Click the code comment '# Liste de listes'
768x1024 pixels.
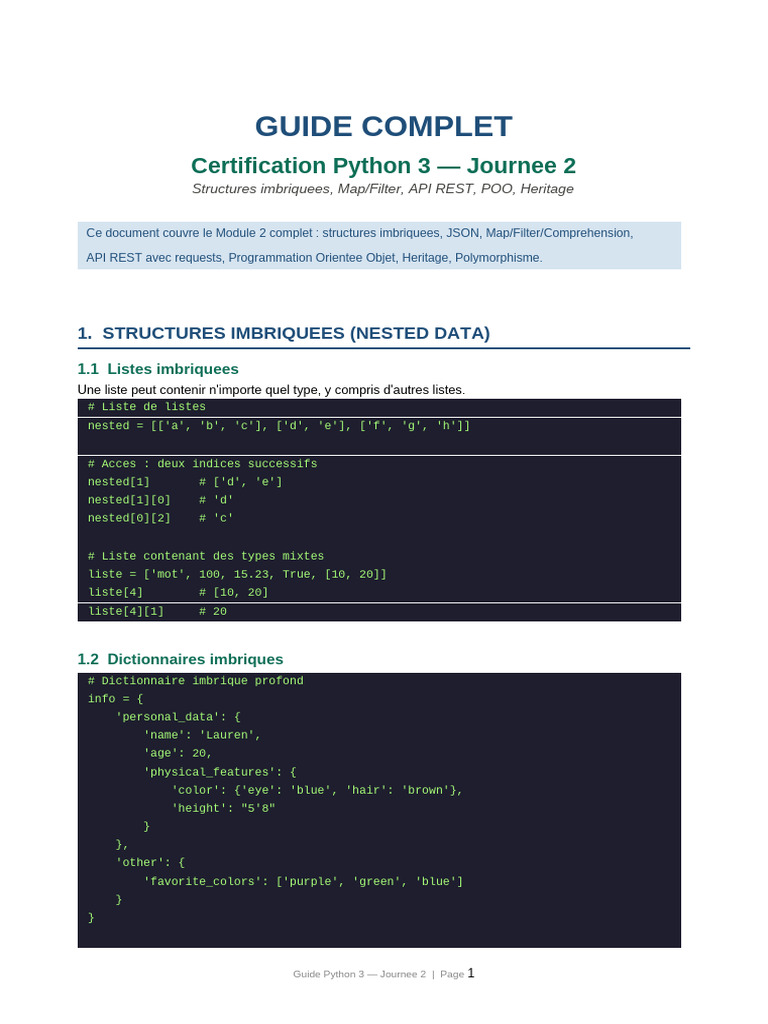coord(147,407)
